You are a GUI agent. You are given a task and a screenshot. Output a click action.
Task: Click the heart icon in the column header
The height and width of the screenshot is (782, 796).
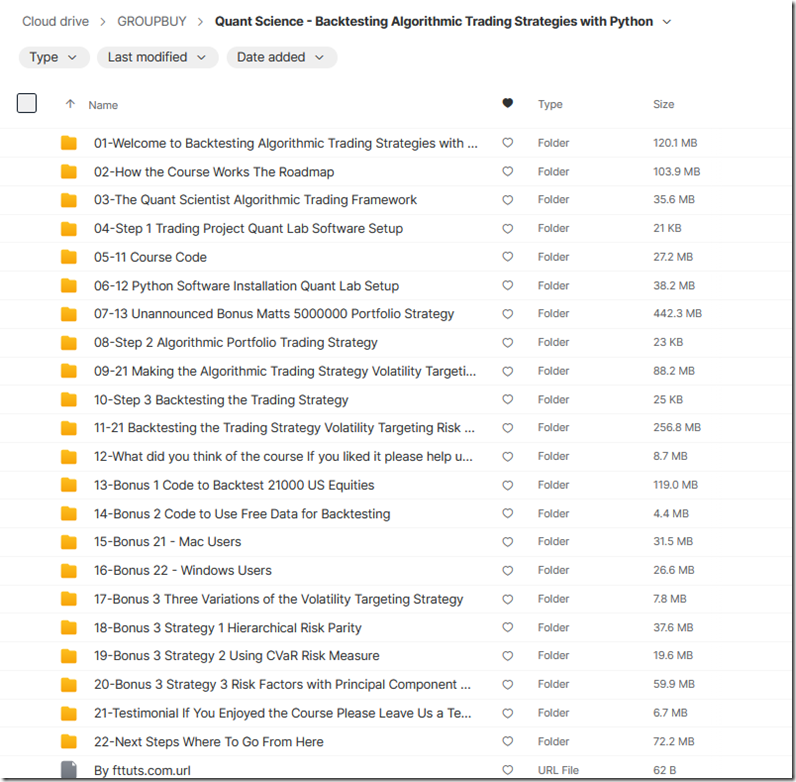[508, 104]
